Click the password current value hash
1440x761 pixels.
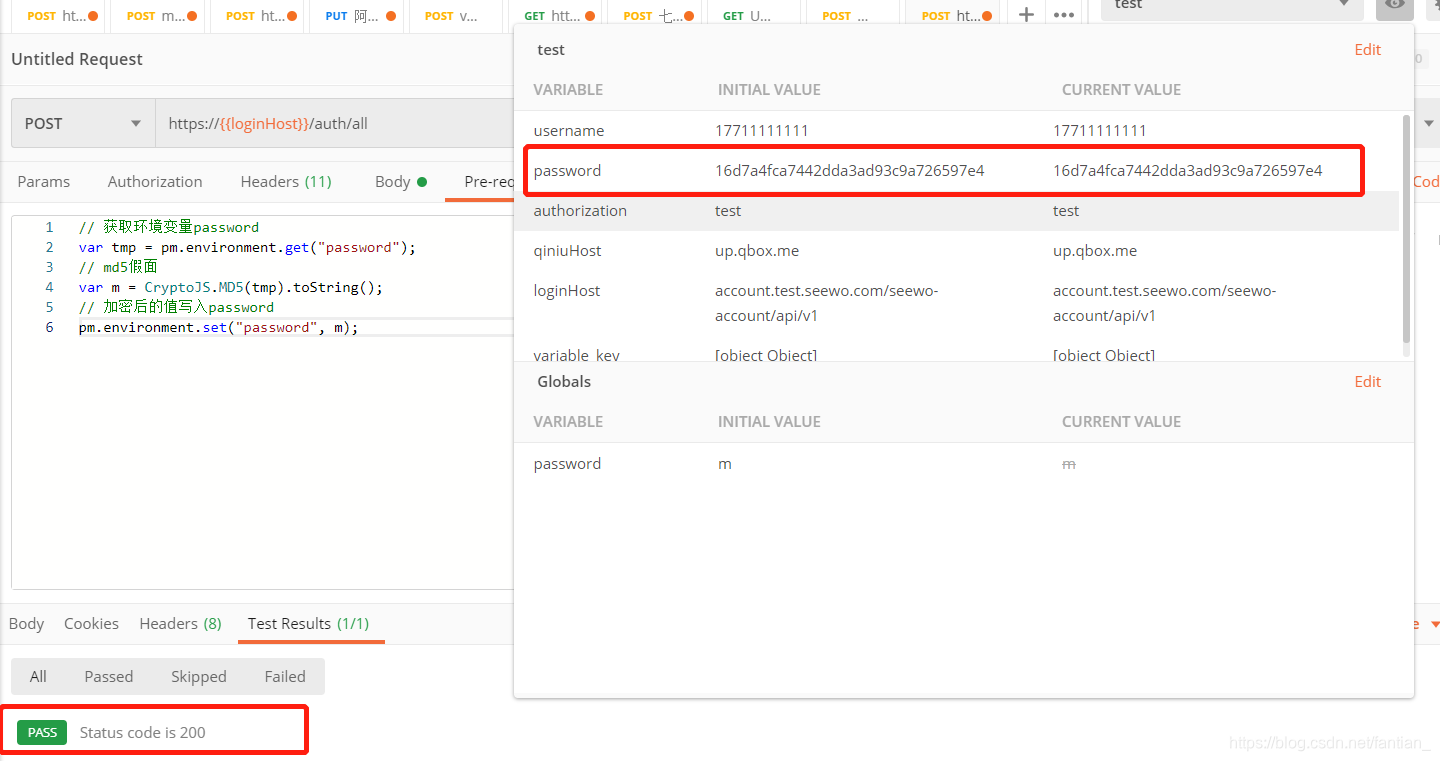point(1188,171)
